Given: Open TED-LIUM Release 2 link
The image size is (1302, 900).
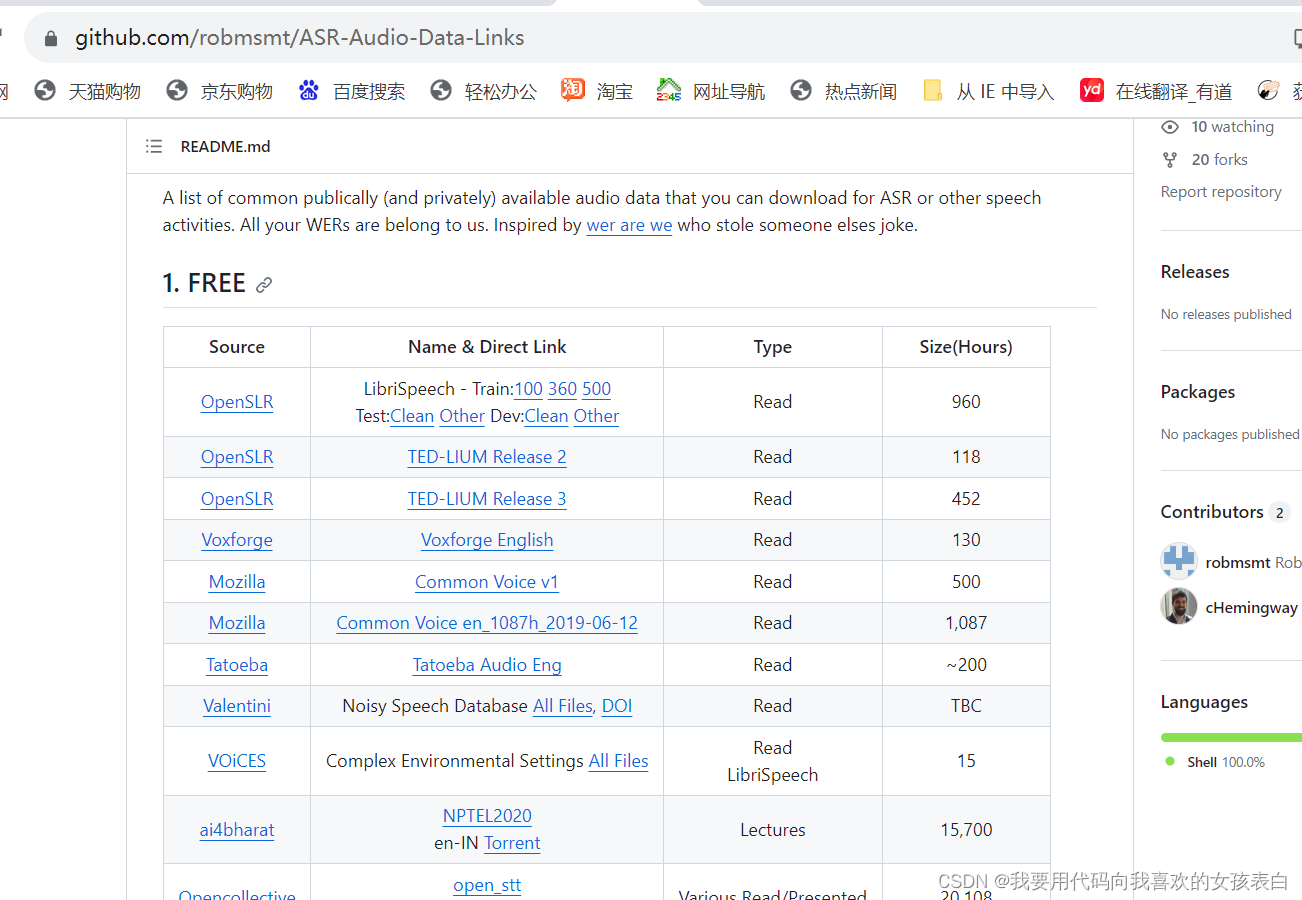Looking at the screenshot, I should pyautogui.click(x=487, y=457).
